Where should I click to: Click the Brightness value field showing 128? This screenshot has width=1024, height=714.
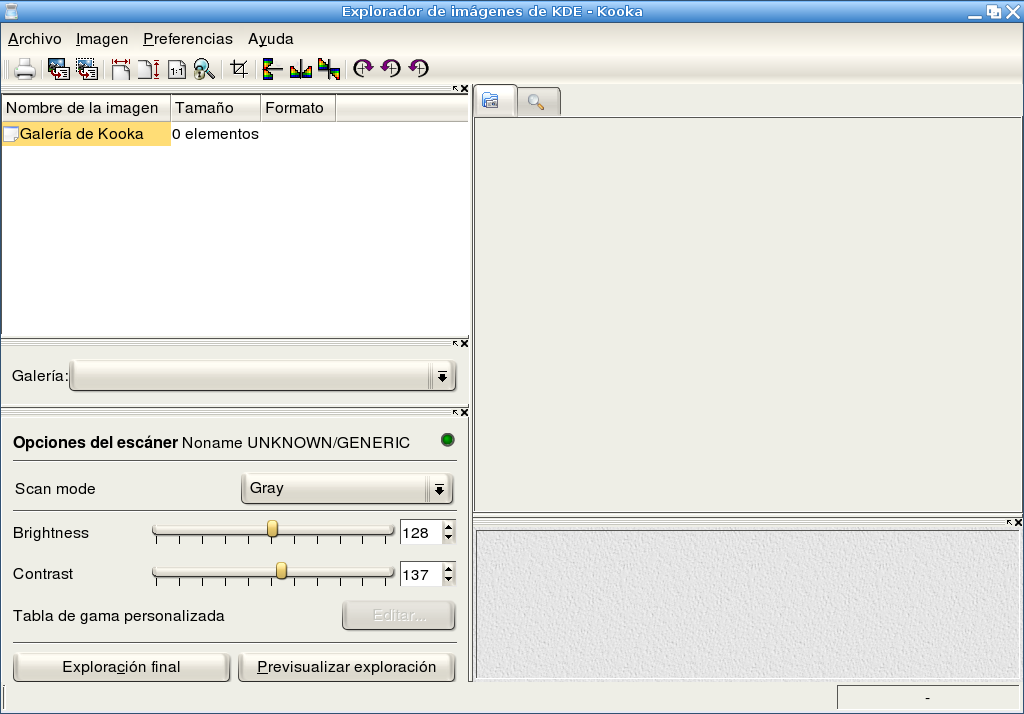coord(421,533)
